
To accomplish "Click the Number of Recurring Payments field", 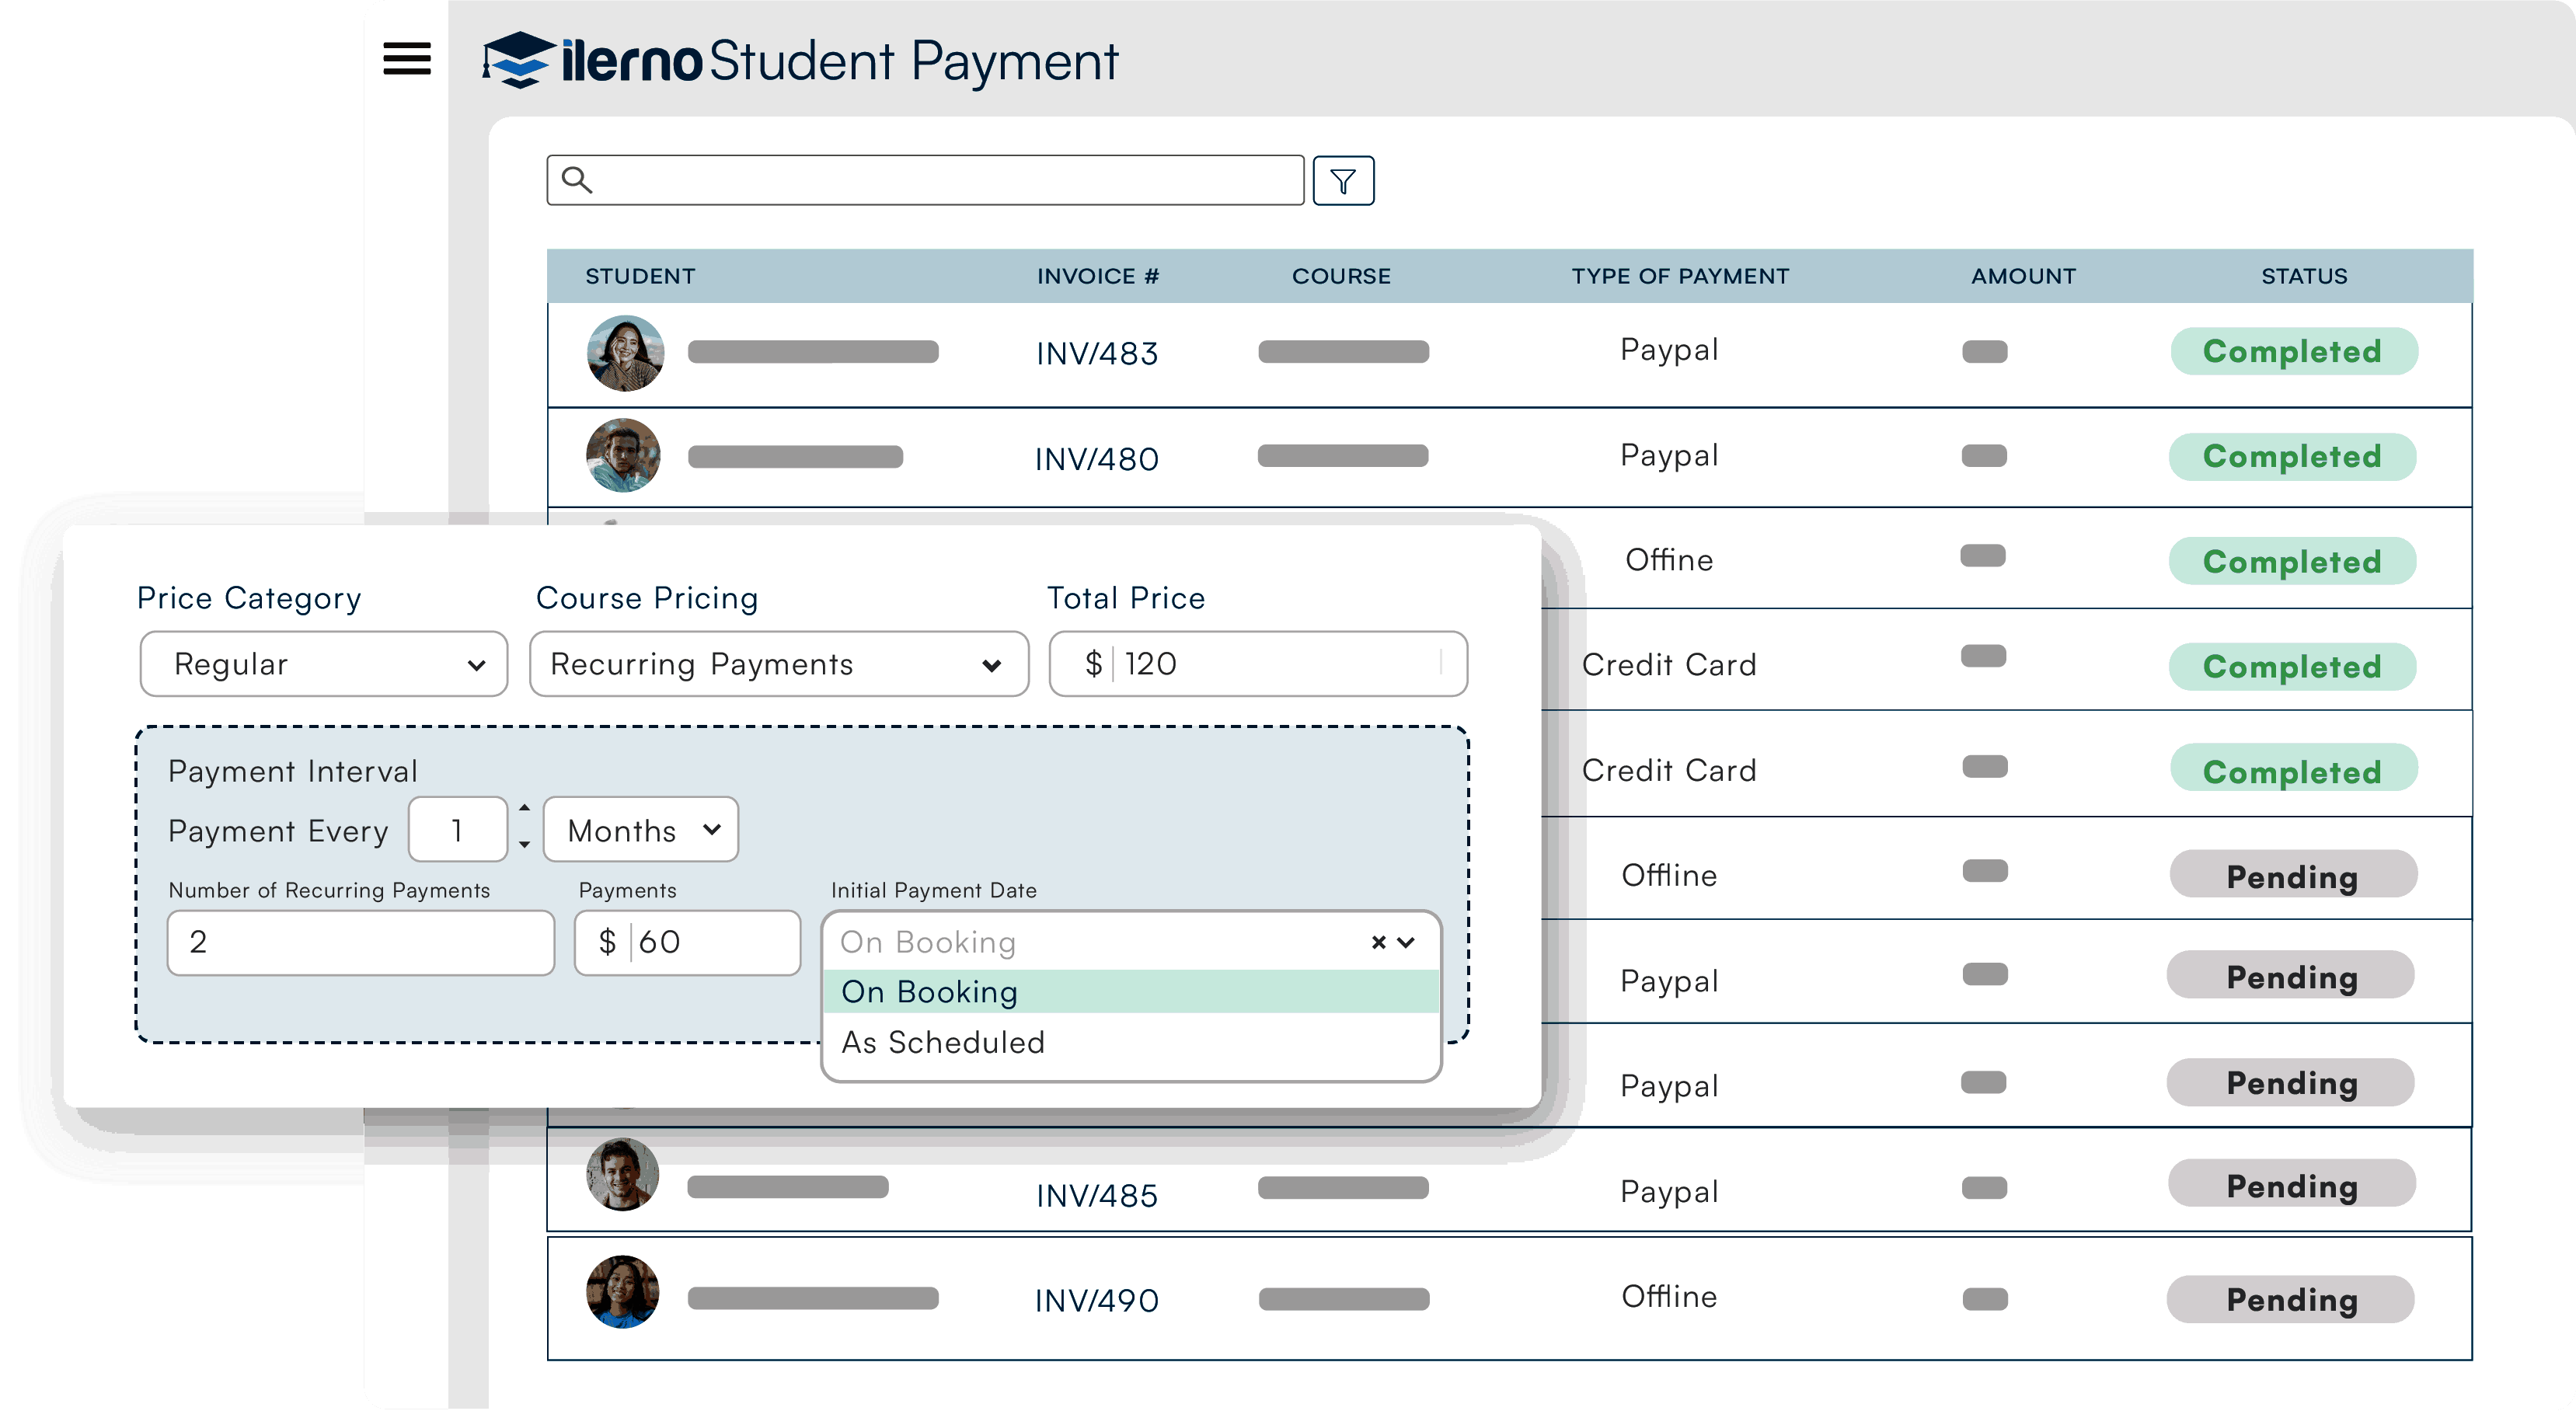I will coord(360,942).
